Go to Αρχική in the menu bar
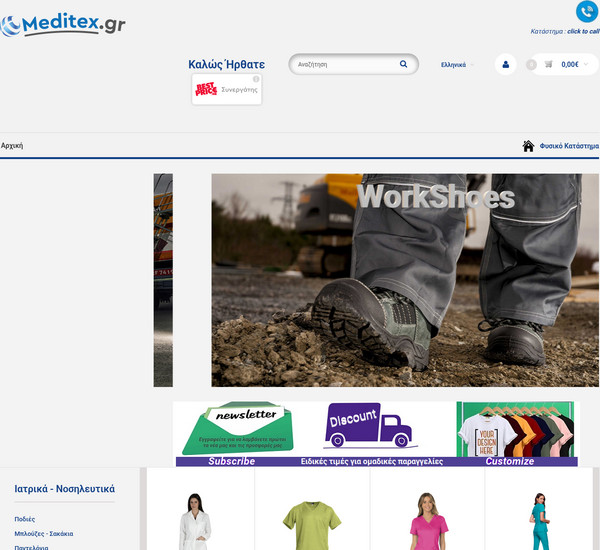 [12, 146]
